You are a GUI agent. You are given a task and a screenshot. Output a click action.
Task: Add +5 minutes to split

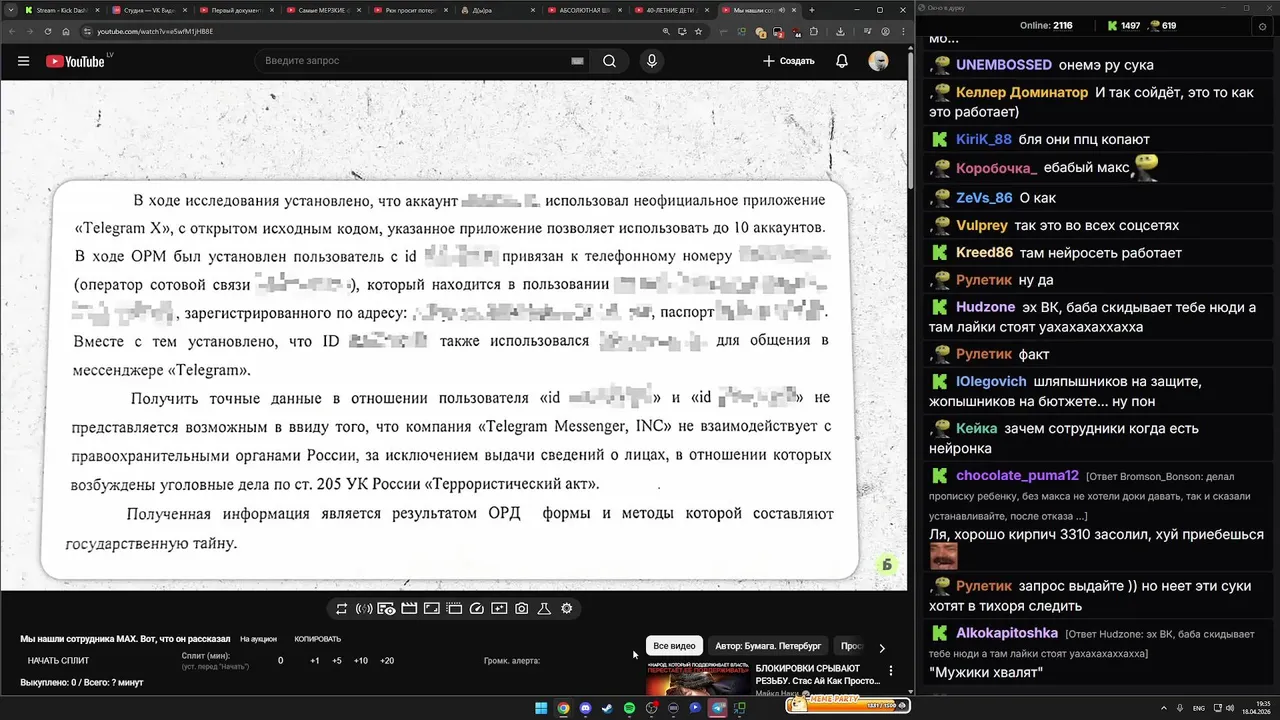(337, 661)
